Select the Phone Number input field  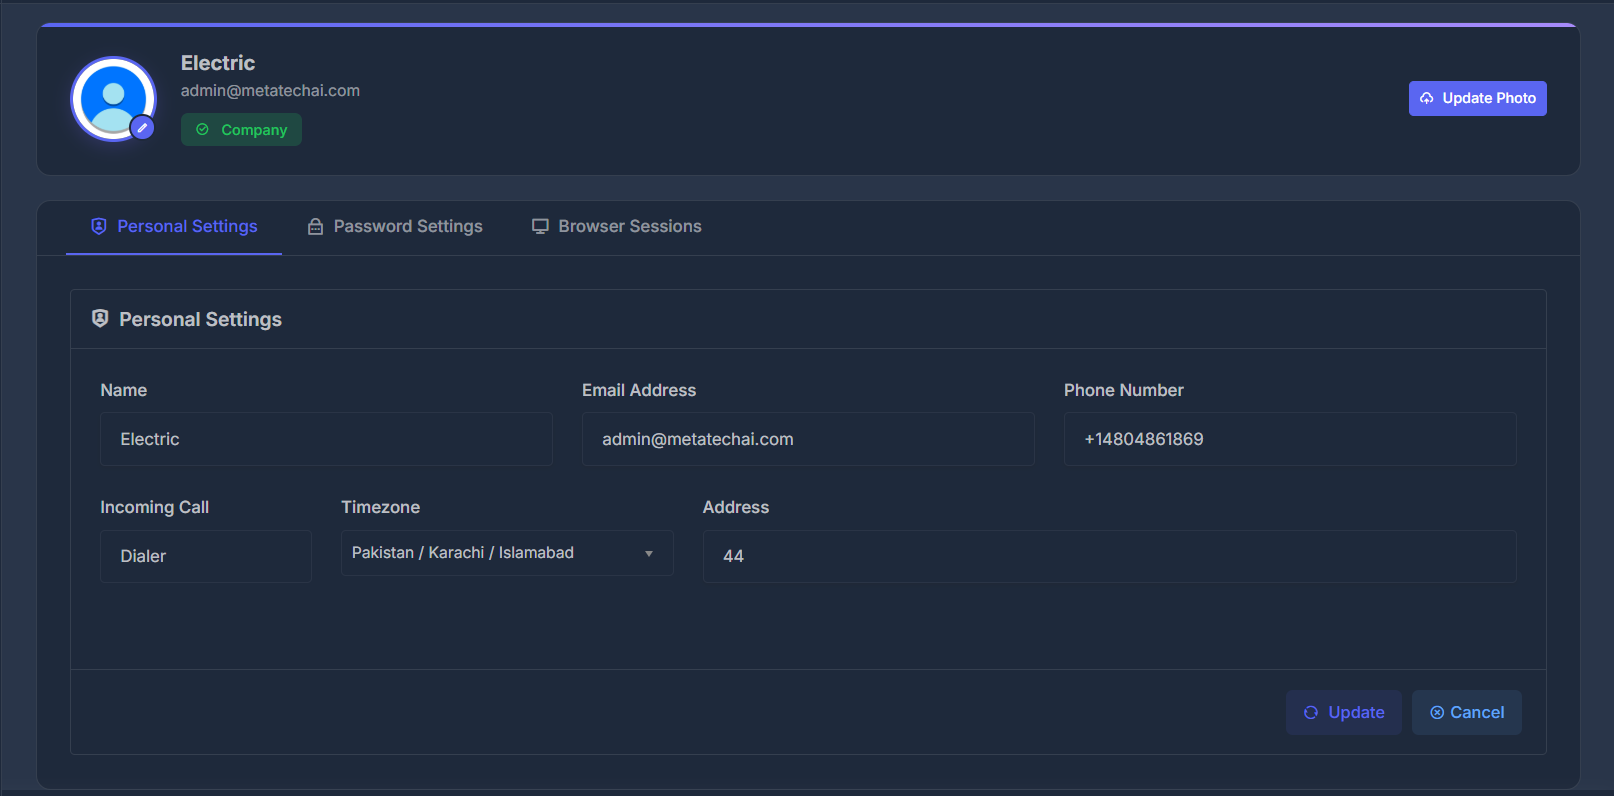point(1290,439)
